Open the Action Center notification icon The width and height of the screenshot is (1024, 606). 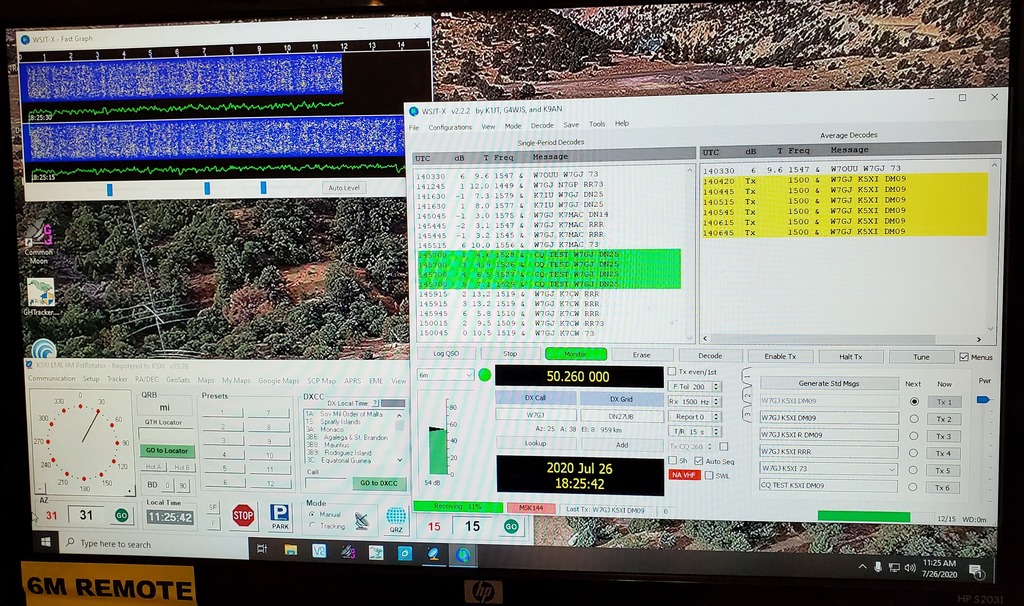tap(976, 572)
